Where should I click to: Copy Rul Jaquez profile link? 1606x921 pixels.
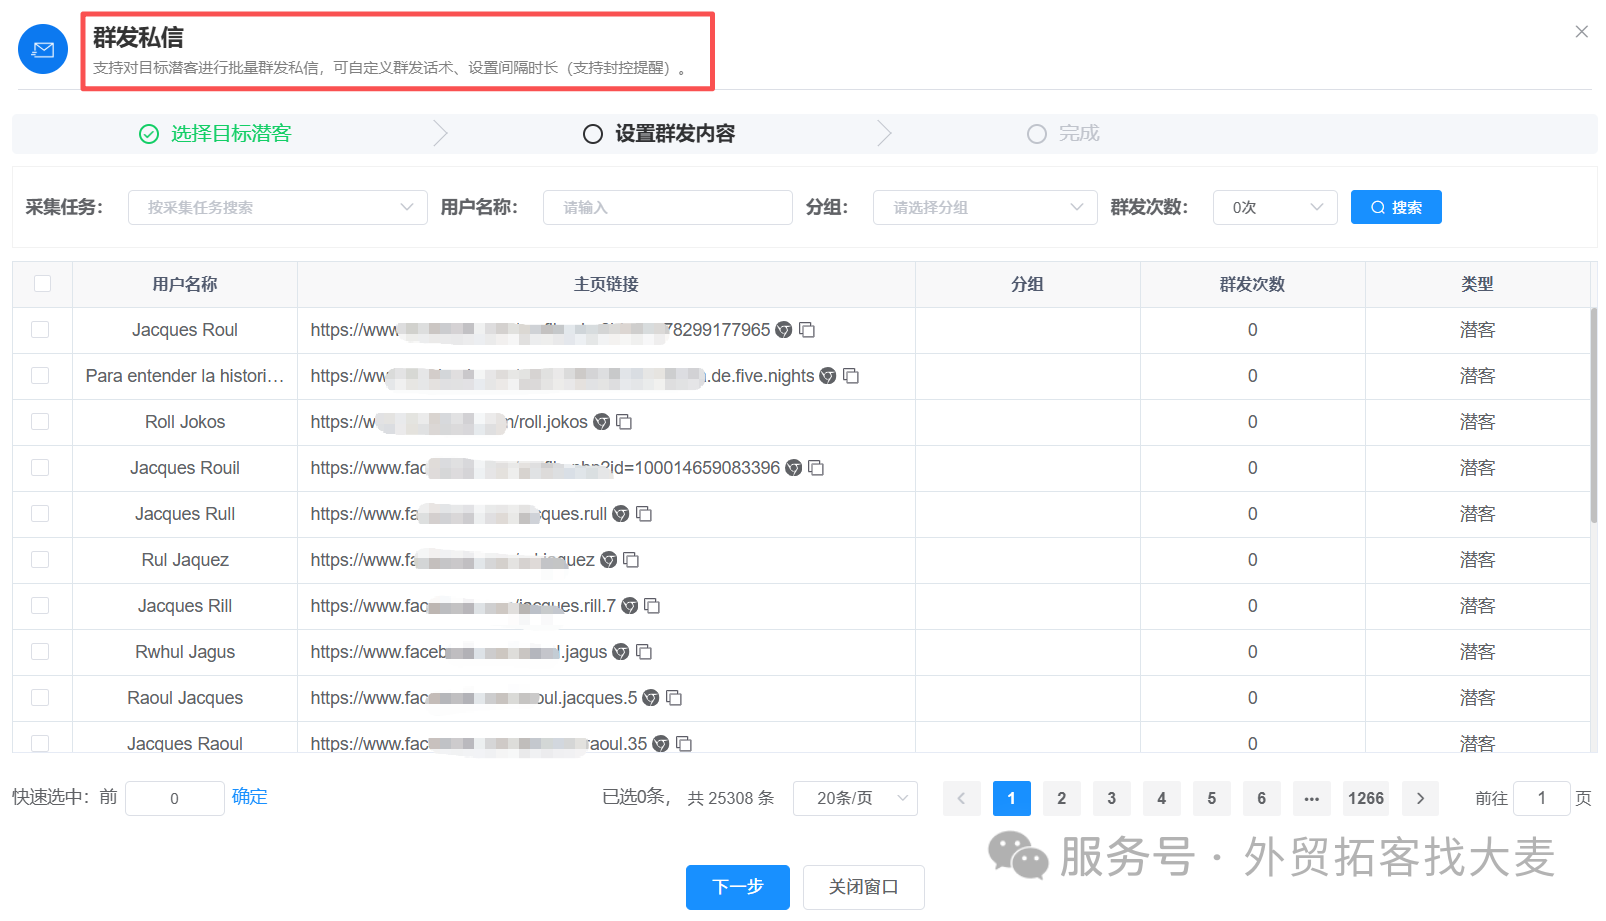click(631, 560)
